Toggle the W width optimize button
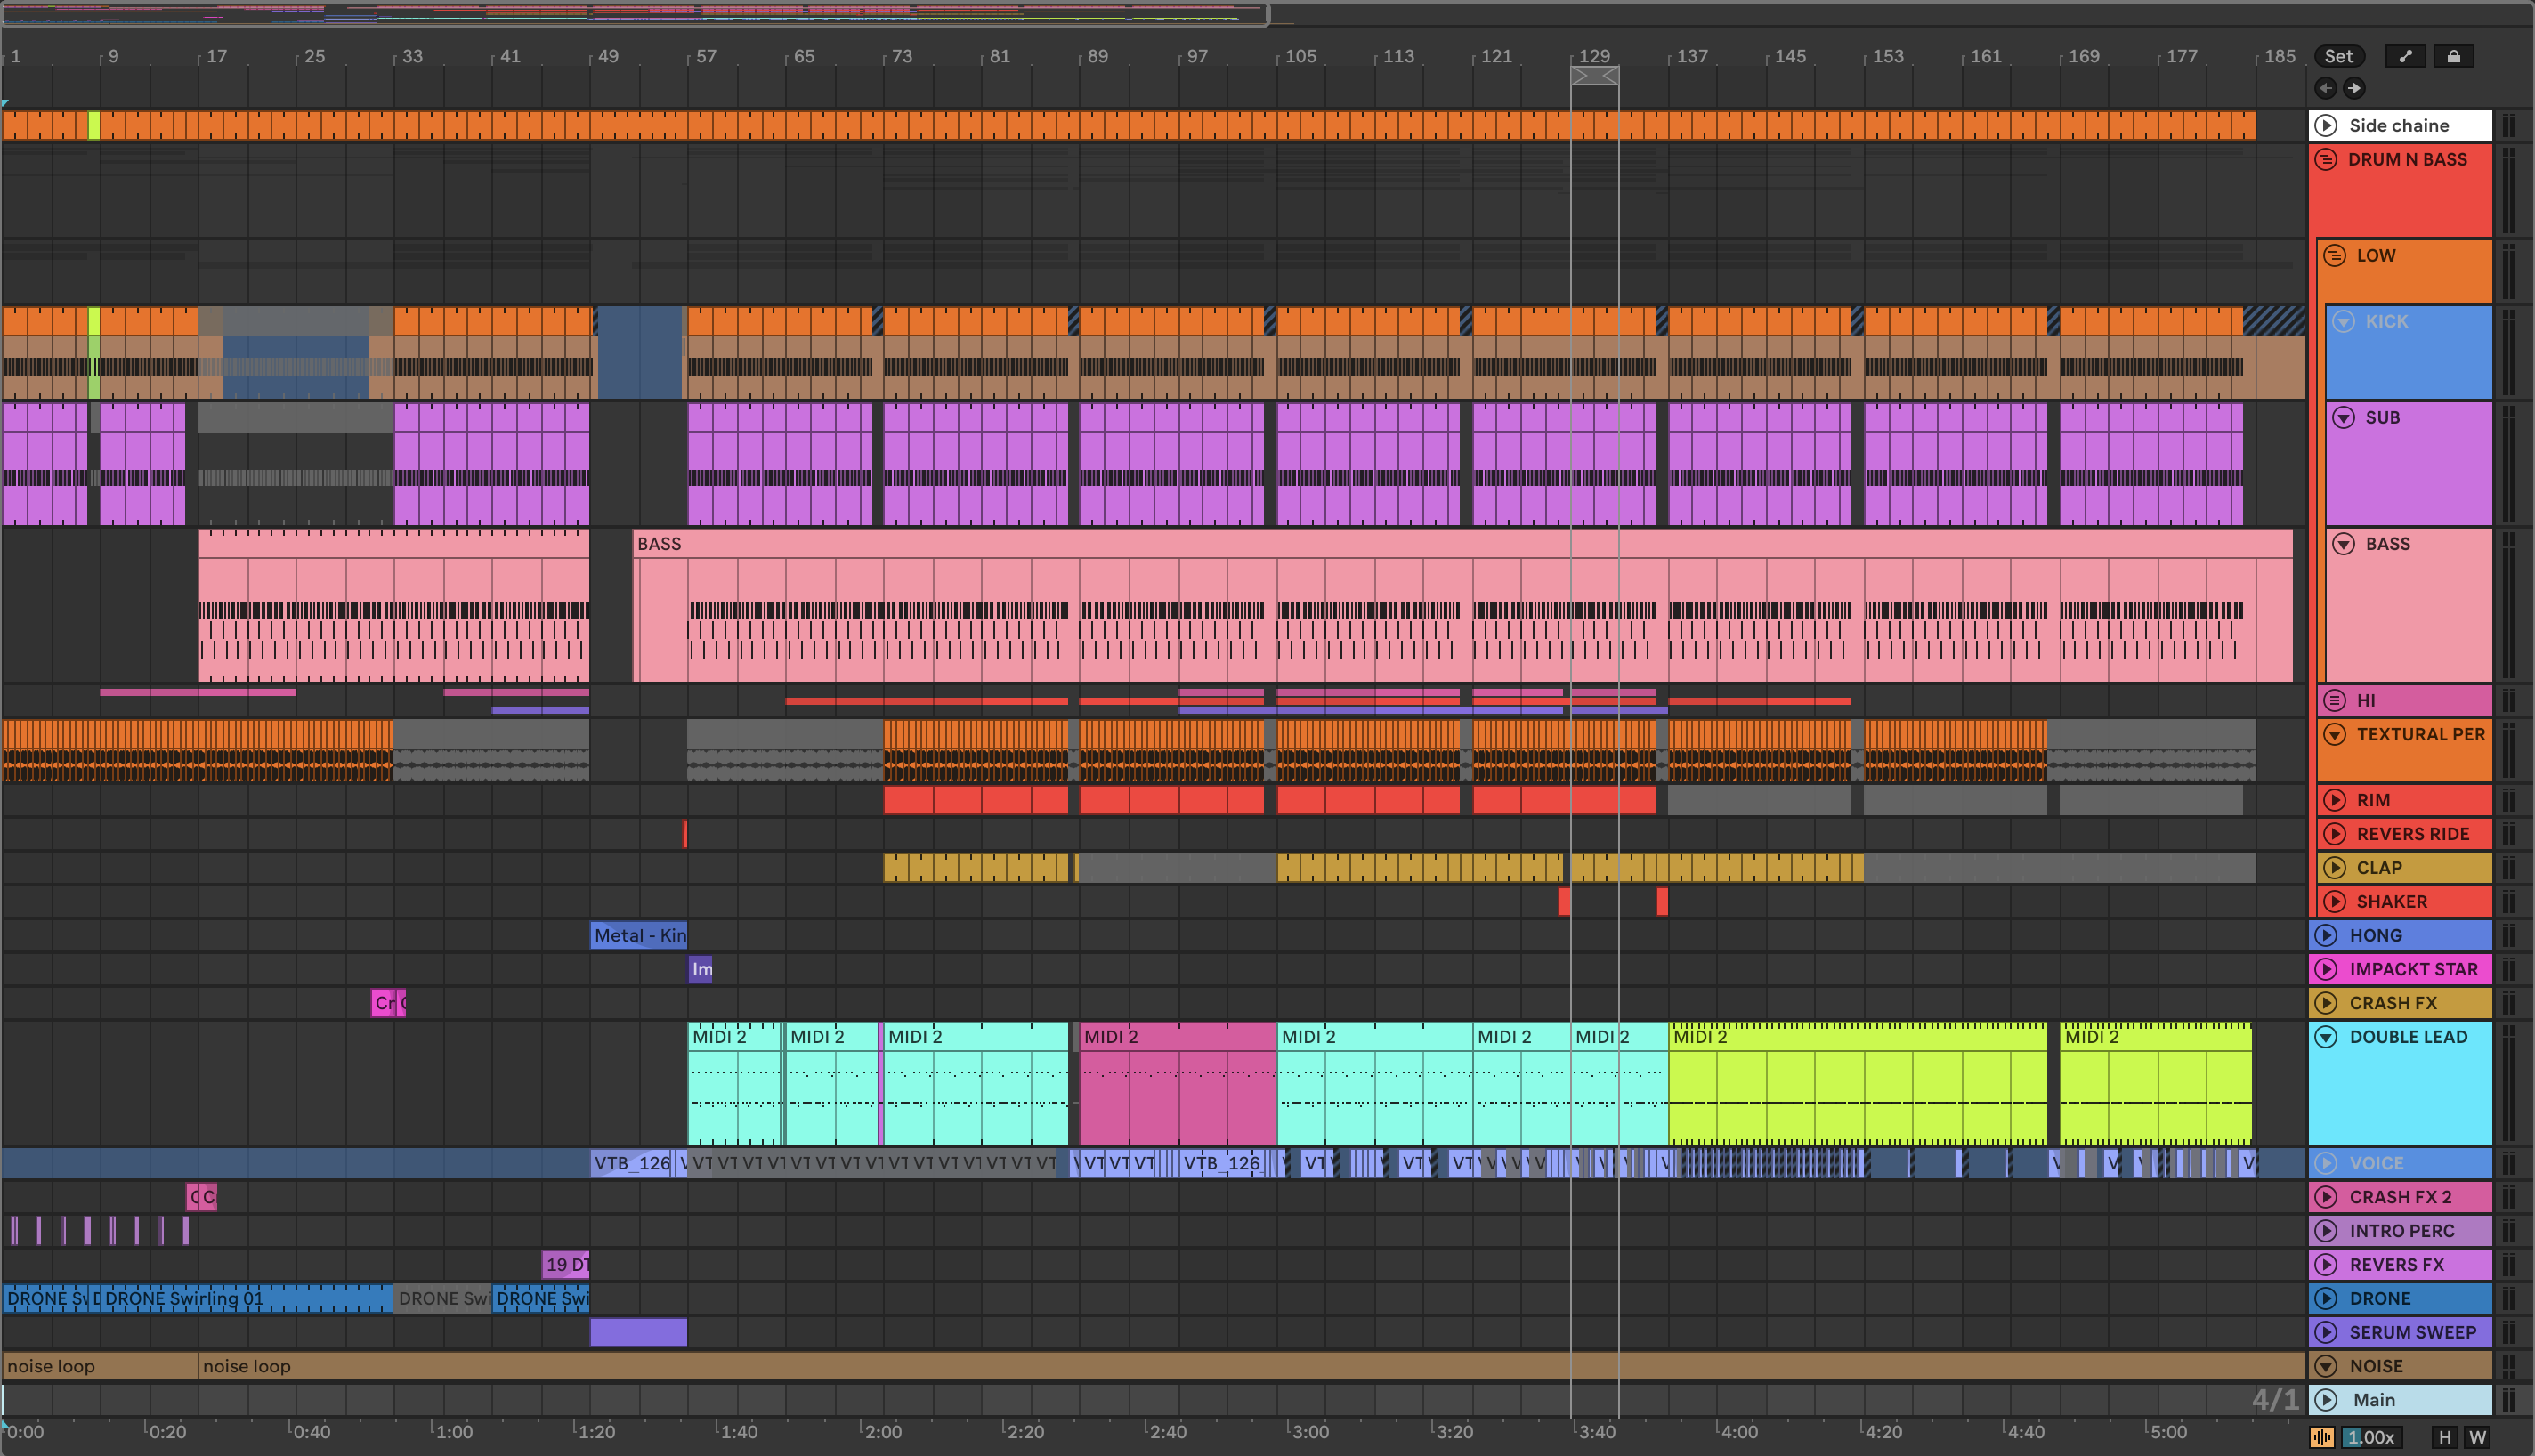2535x1456 pixels. point(2477,1437)
